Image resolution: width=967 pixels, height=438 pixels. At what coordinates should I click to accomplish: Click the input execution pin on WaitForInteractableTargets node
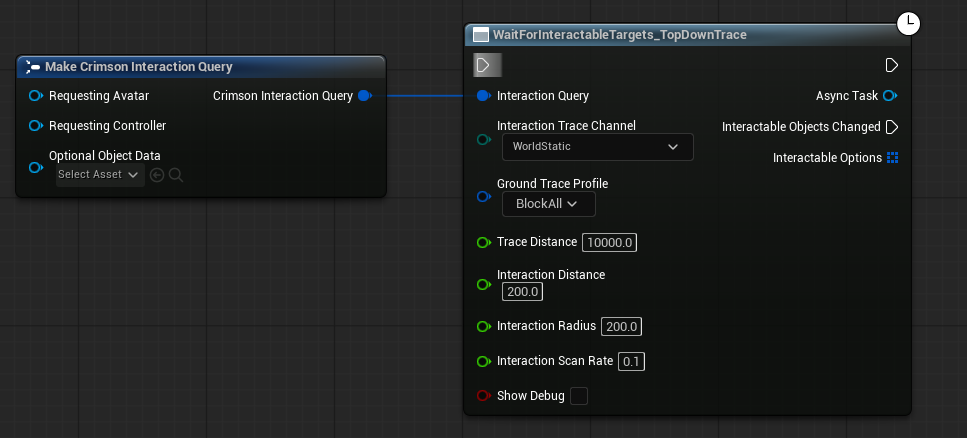[484, 65]
